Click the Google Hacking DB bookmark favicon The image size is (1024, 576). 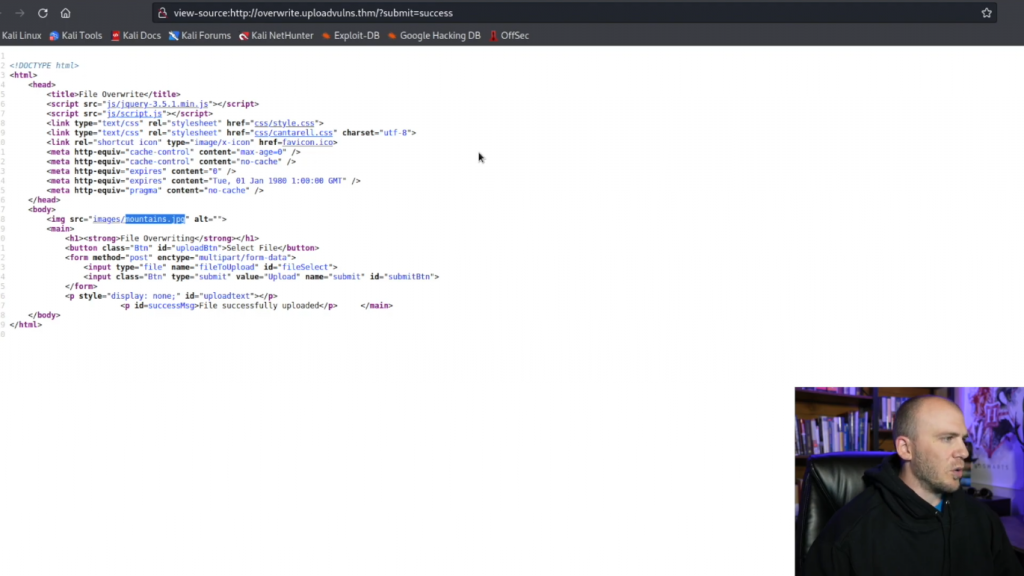[x=392, y=36]
